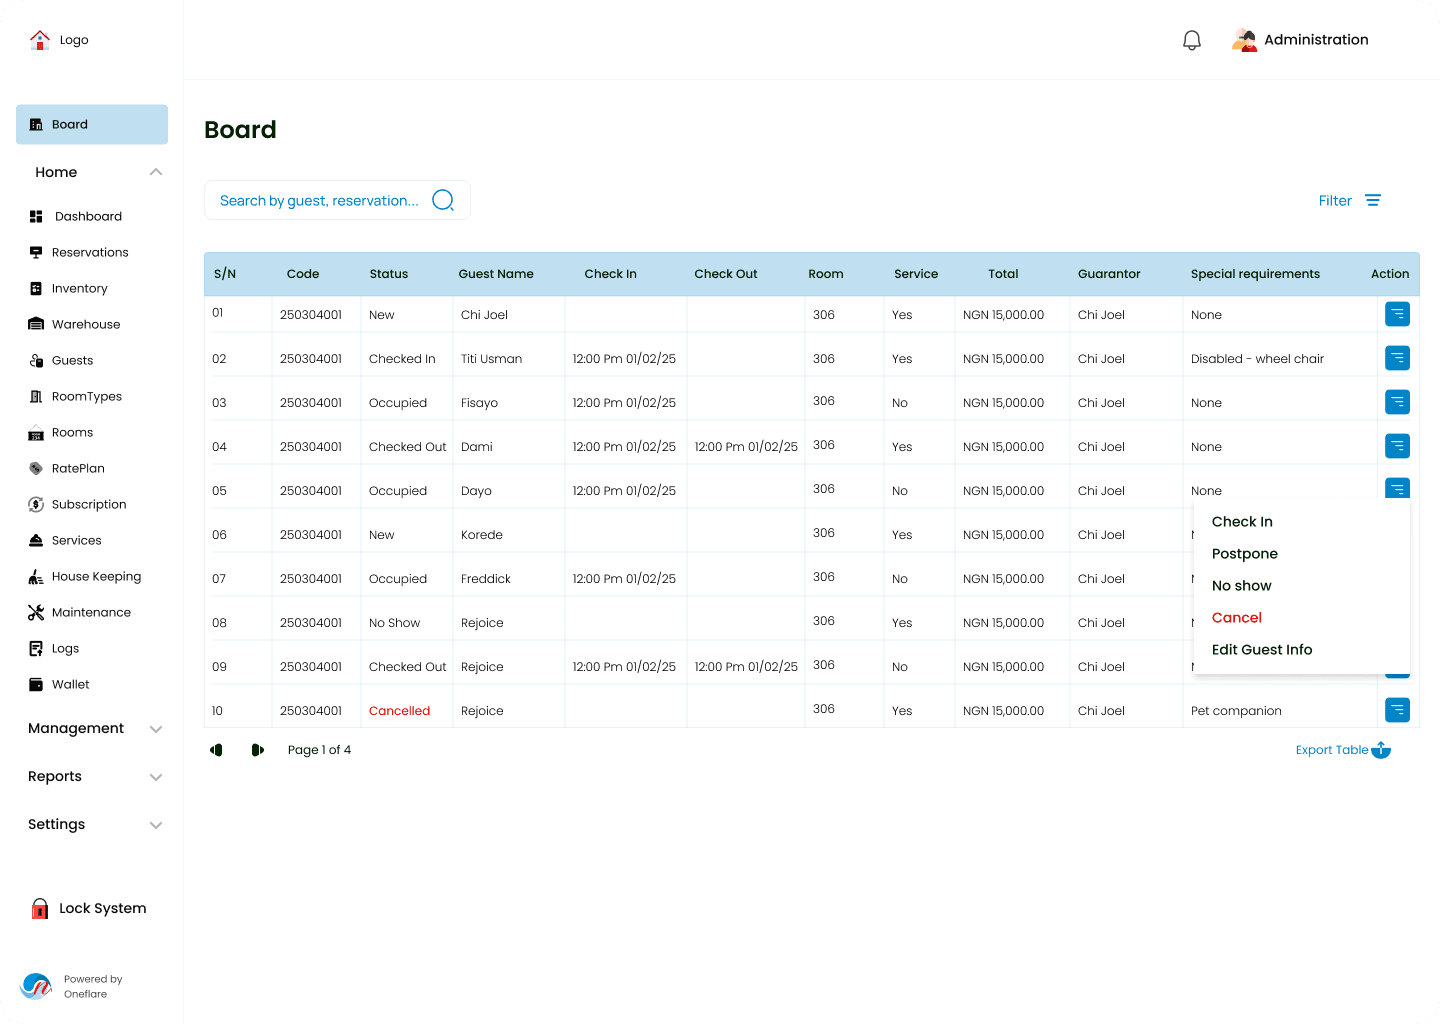The width and height of the screenshot is (1440, 1024).
Task: Click the Guests sidebar icon
Action: (x=36, y=360)
